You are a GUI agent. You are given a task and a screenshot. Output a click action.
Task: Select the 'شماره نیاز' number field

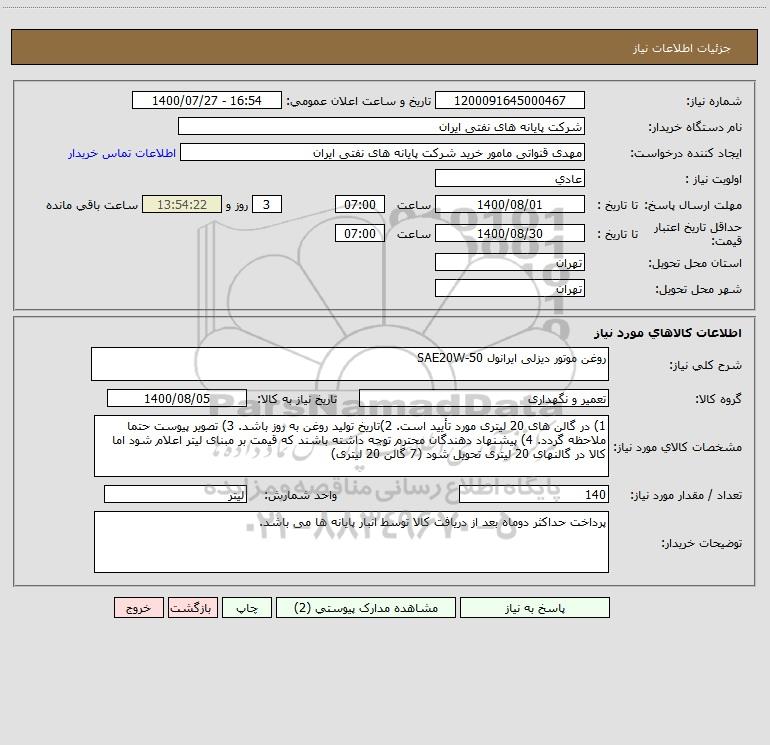[x=509, y=101]
